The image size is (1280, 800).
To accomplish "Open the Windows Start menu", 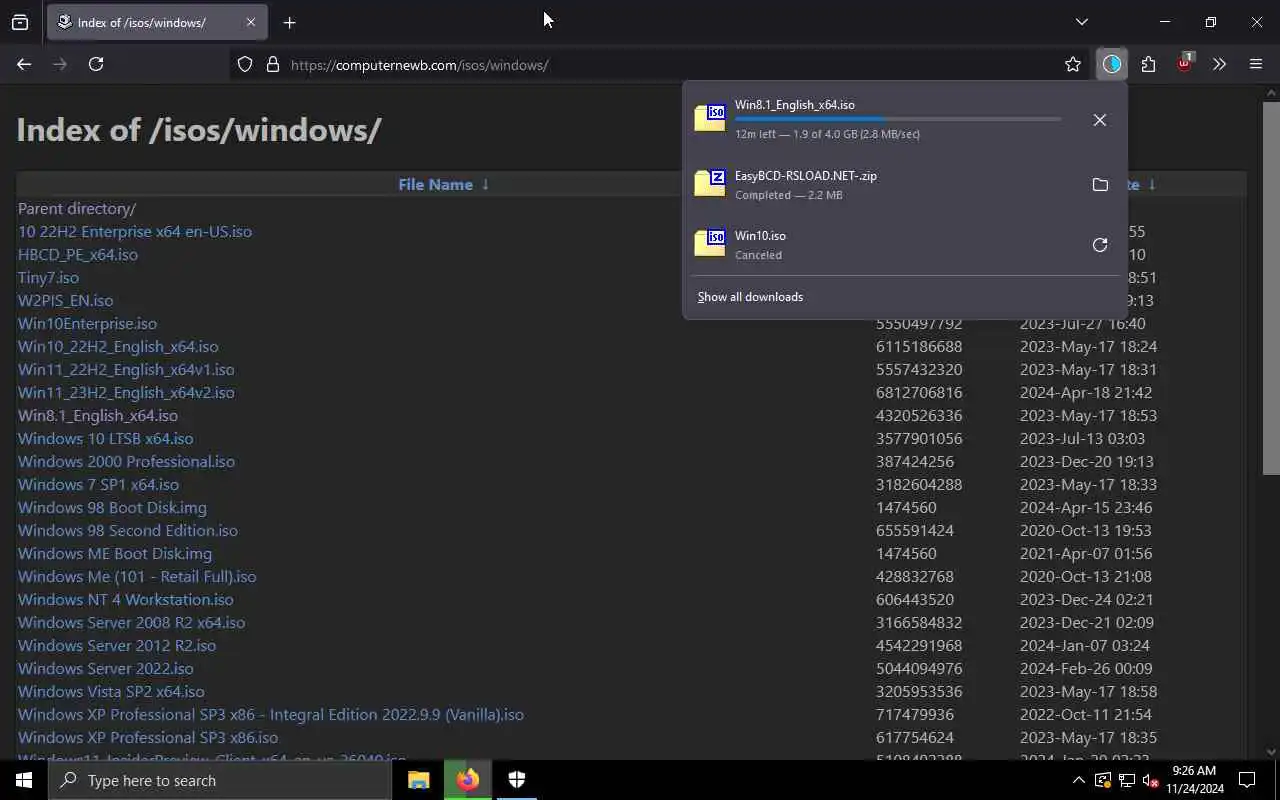I will [24, 780].
